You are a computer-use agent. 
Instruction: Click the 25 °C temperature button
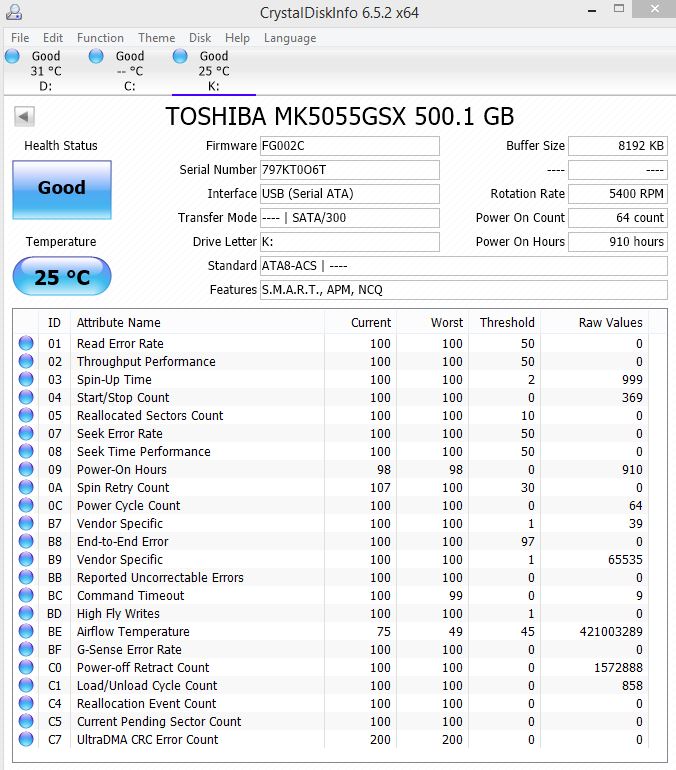click(62, 276)
